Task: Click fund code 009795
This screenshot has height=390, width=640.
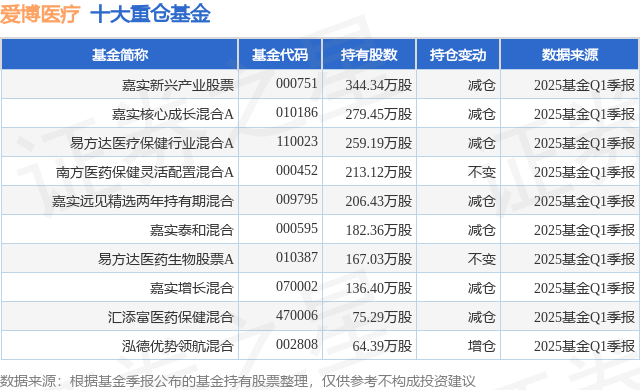Action: tap(297, 199)
